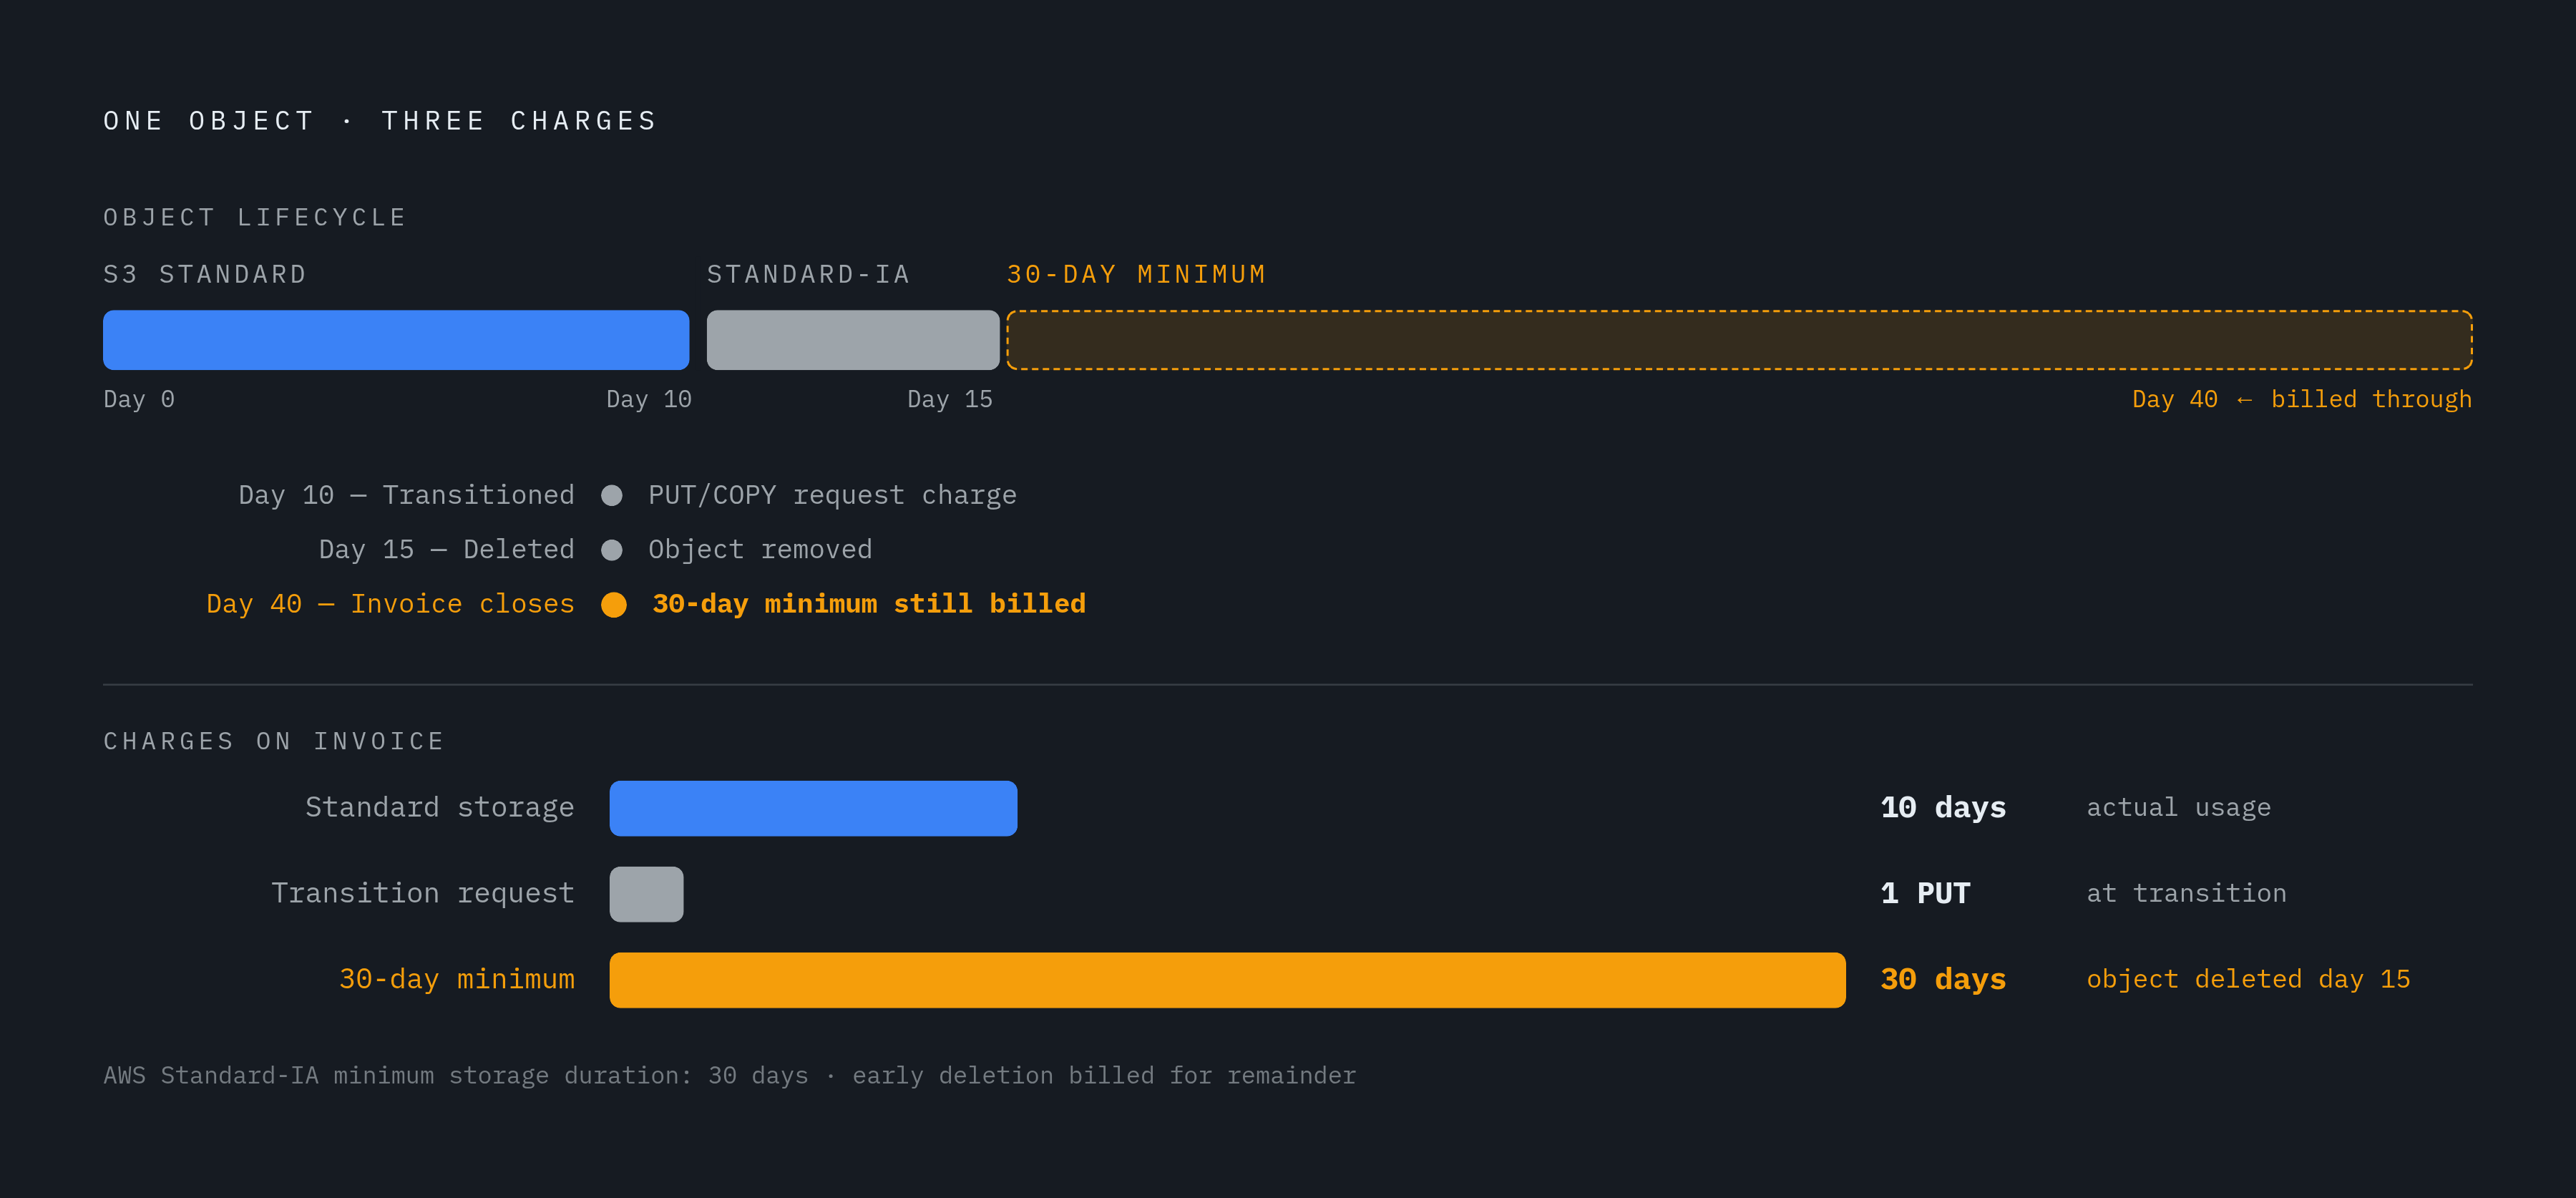Click the '10 days' value
The height and width of the screenshot is (1198, 2576).
(1943, 808)
